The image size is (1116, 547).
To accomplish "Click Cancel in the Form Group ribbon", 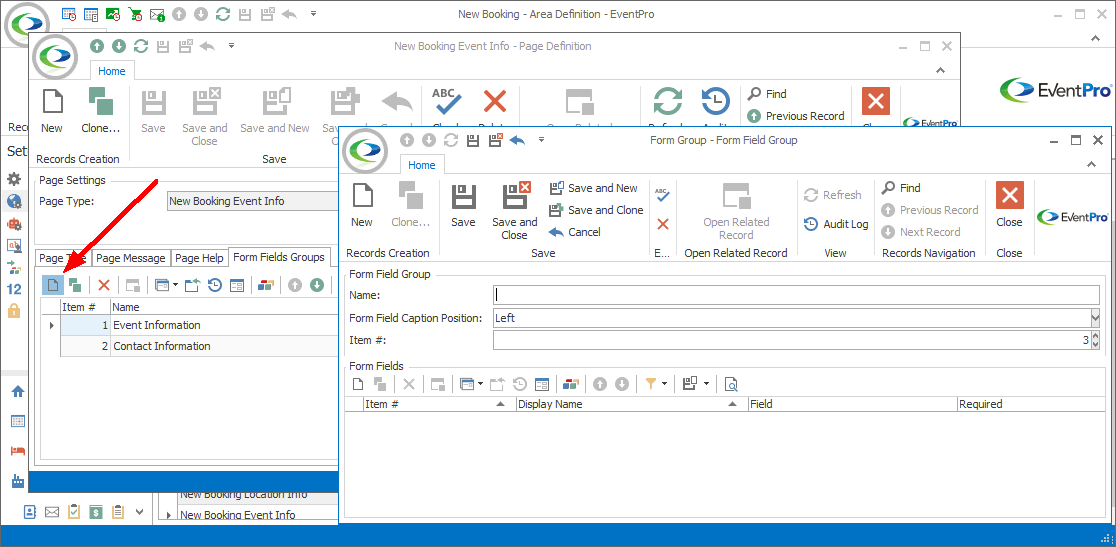I will click(575, 232).
